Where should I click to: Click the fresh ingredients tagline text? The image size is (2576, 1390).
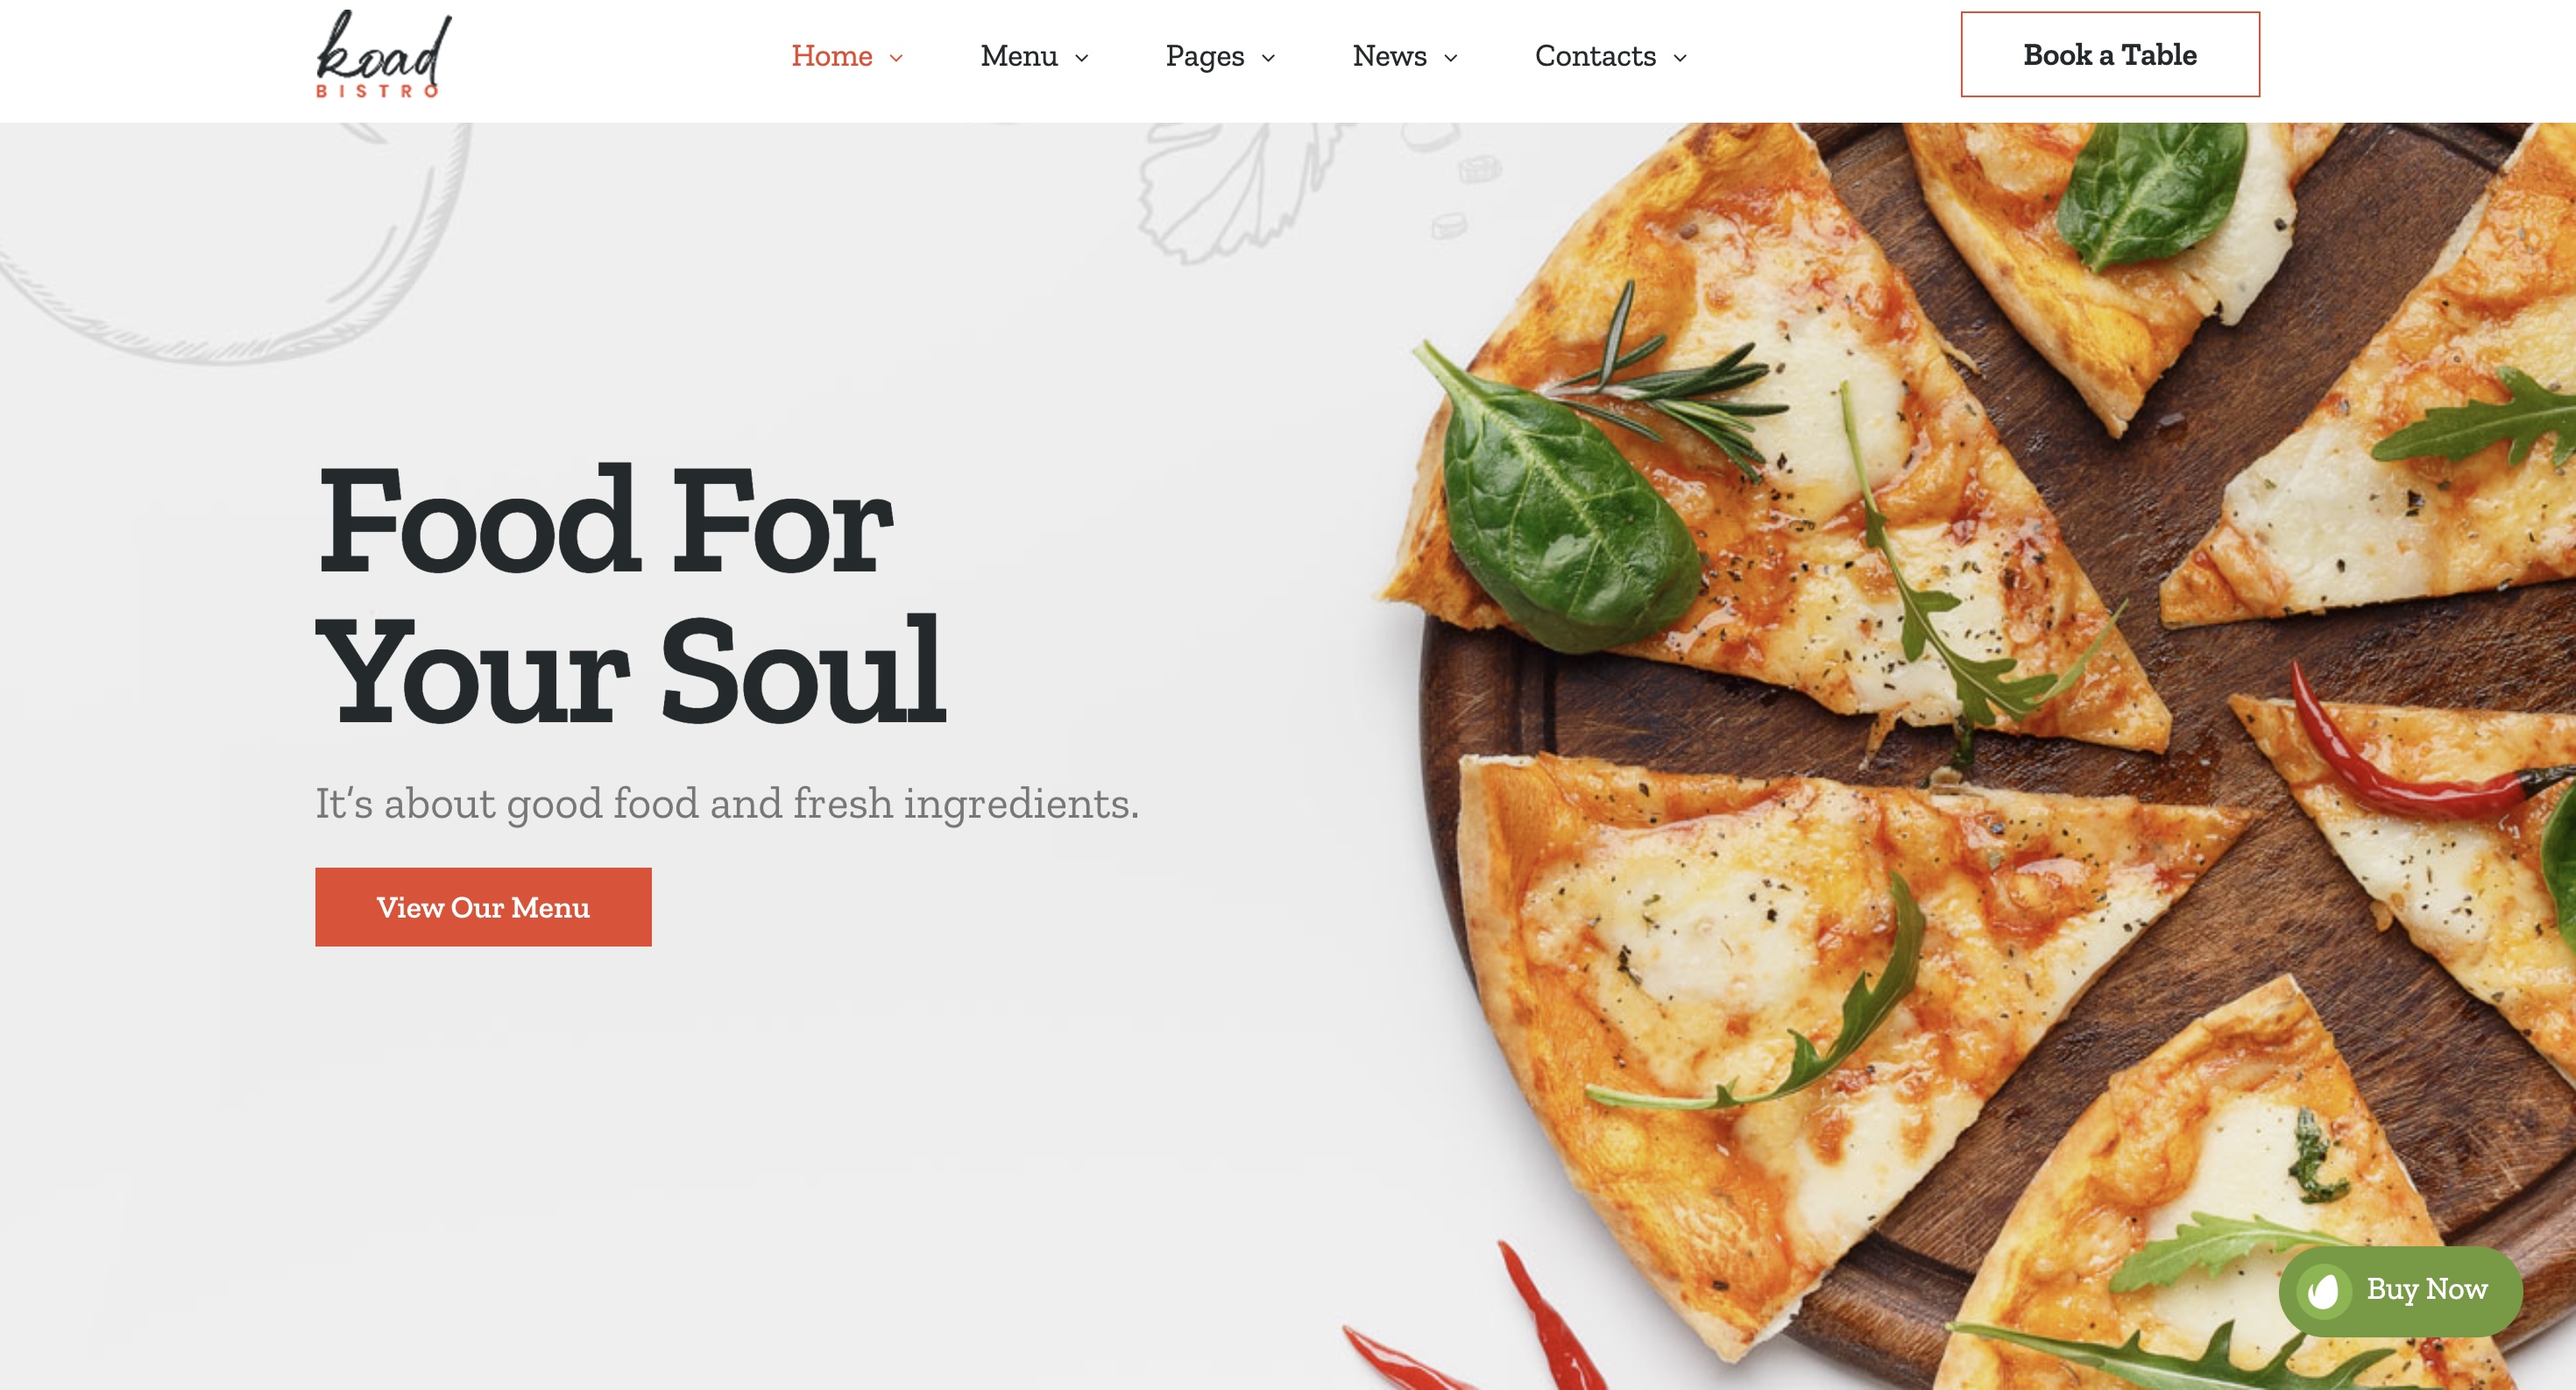tap(727, 803)
